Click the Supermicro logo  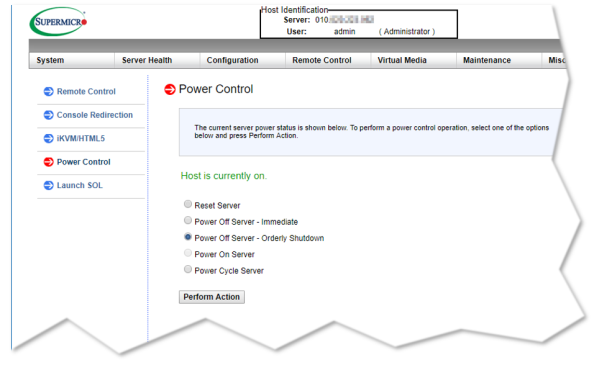tap(58, 22)
